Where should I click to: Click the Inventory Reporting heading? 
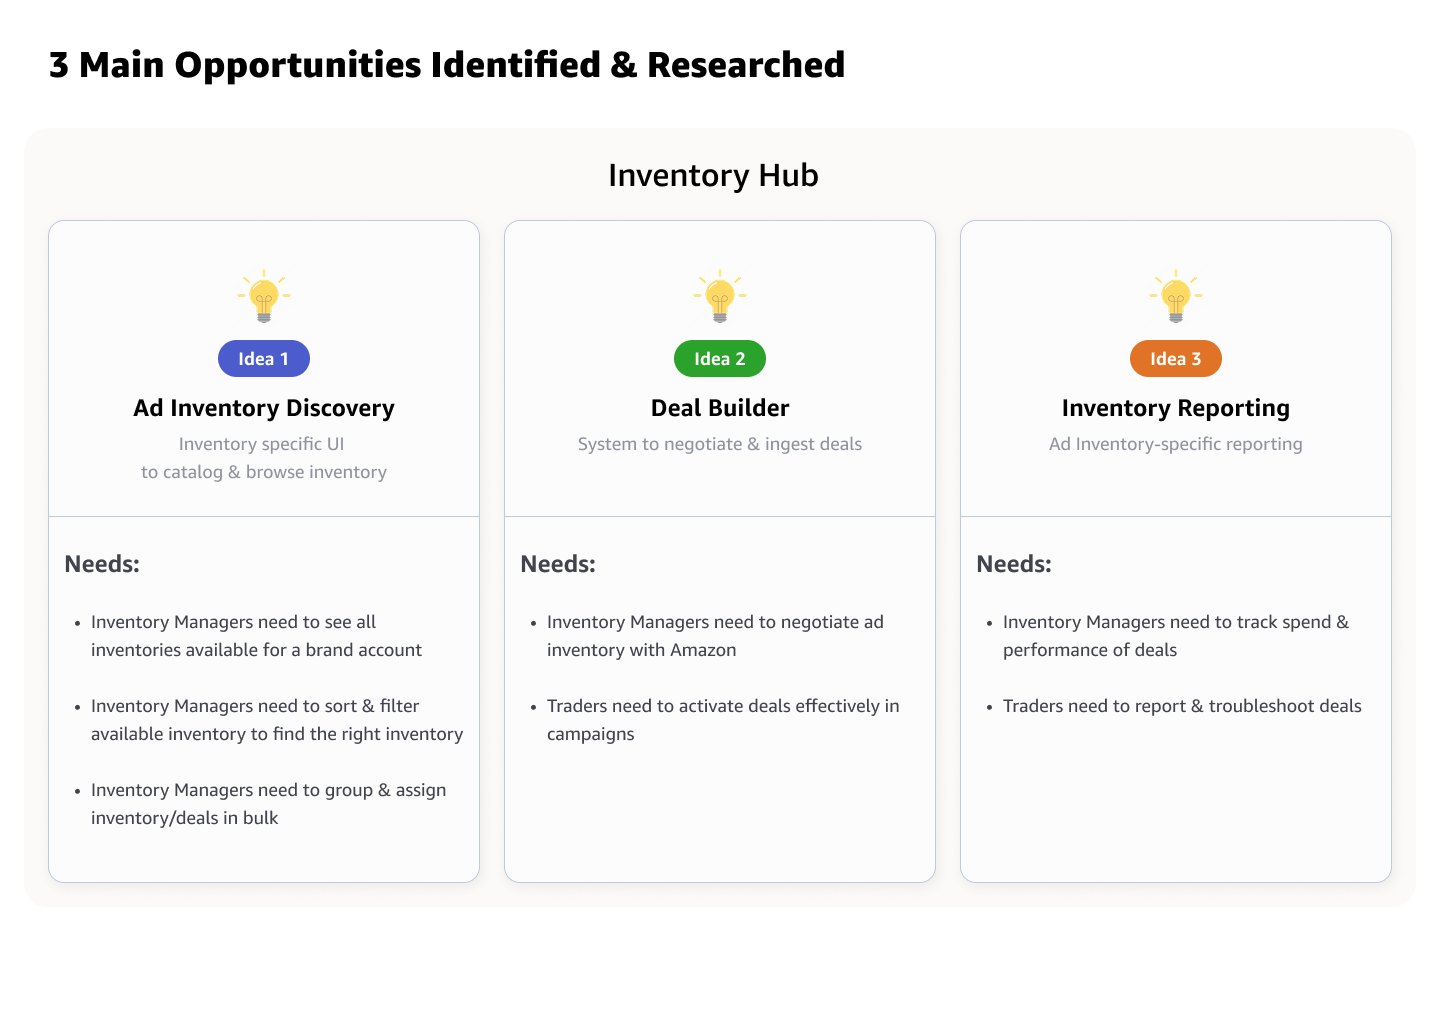click(x=1176, y=408)
